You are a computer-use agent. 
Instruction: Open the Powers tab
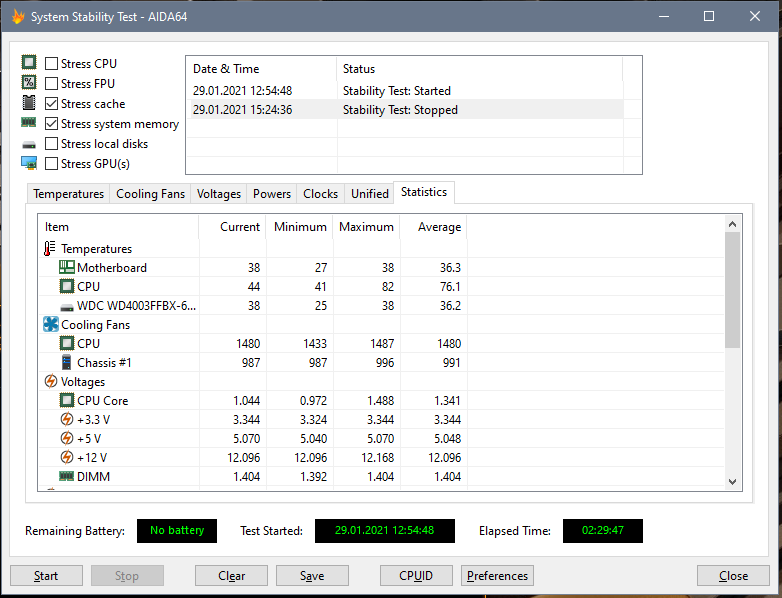point(272,194)
